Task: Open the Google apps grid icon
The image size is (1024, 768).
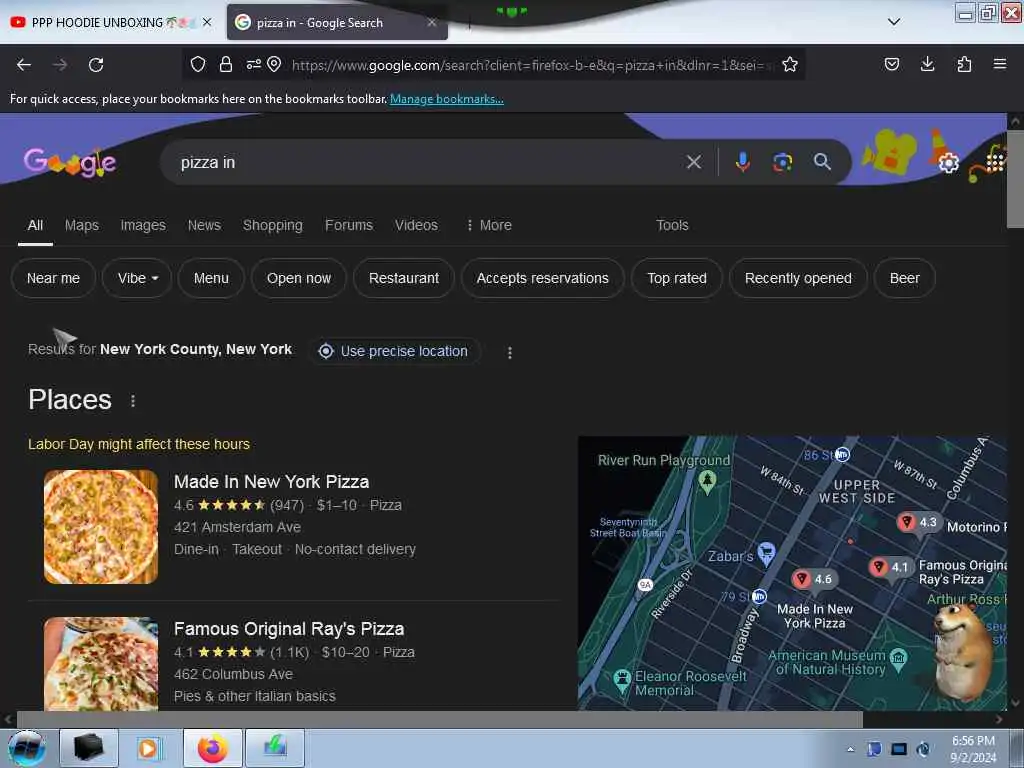Action: point(994,162)
